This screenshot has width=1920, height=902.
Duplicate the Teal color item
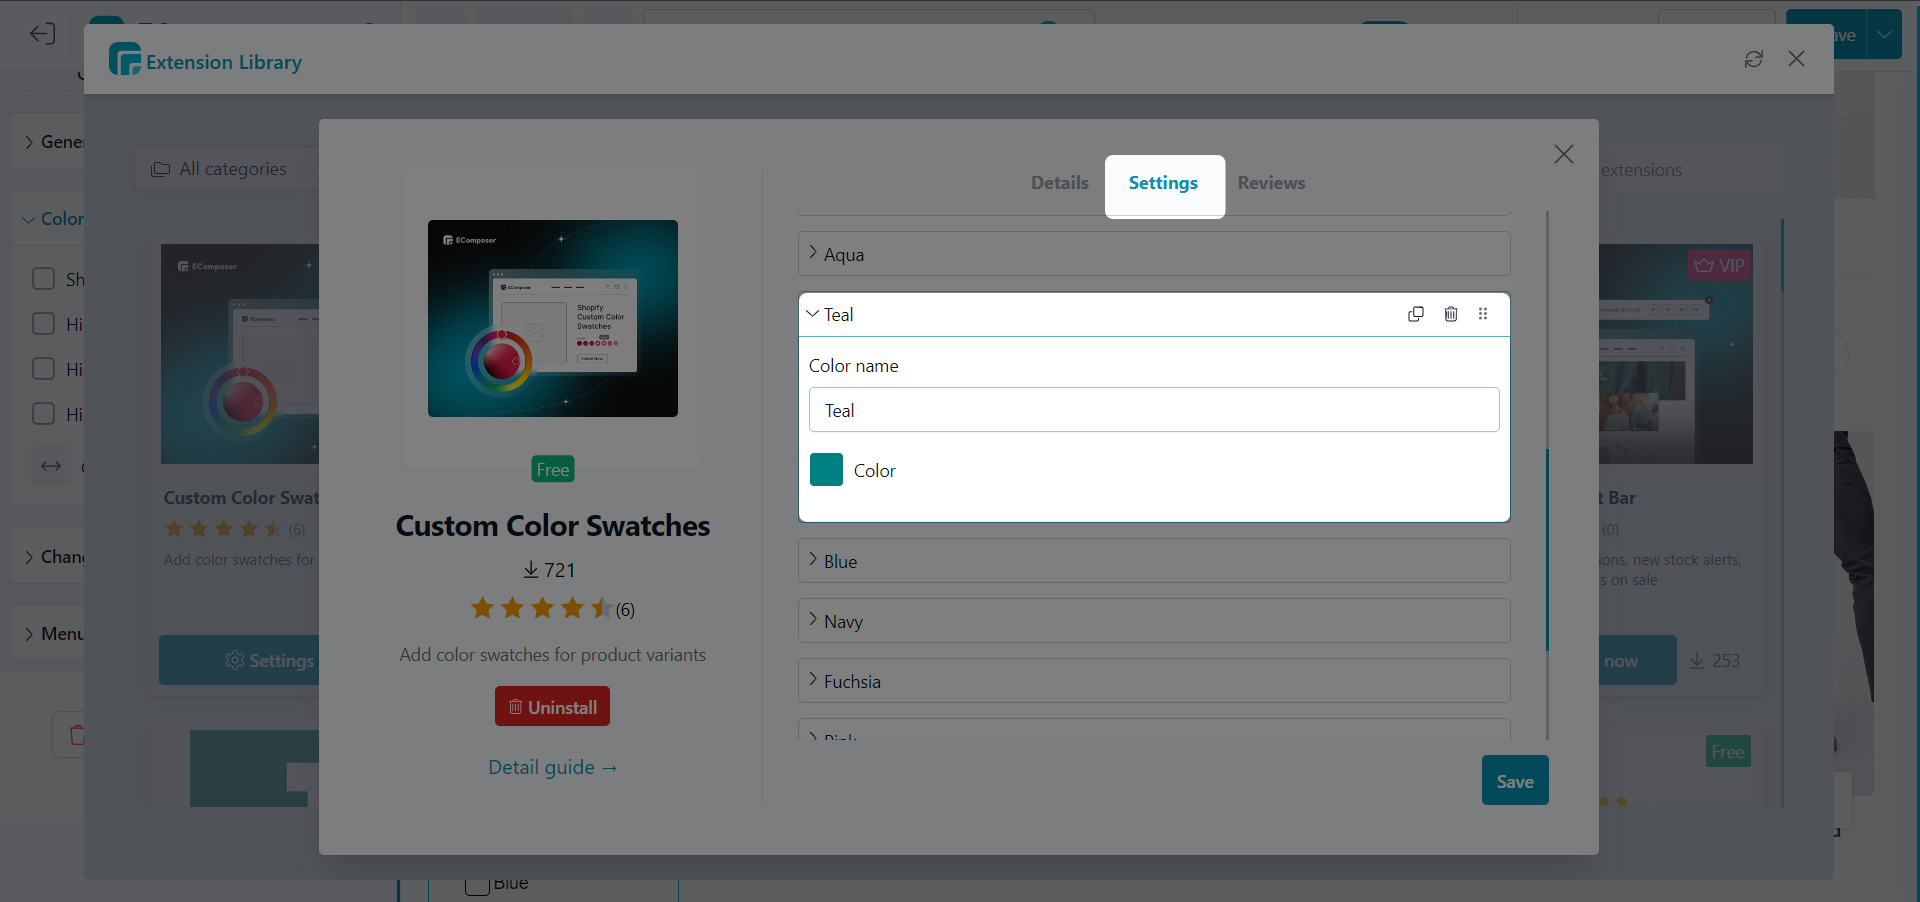tap(1416, 314)
